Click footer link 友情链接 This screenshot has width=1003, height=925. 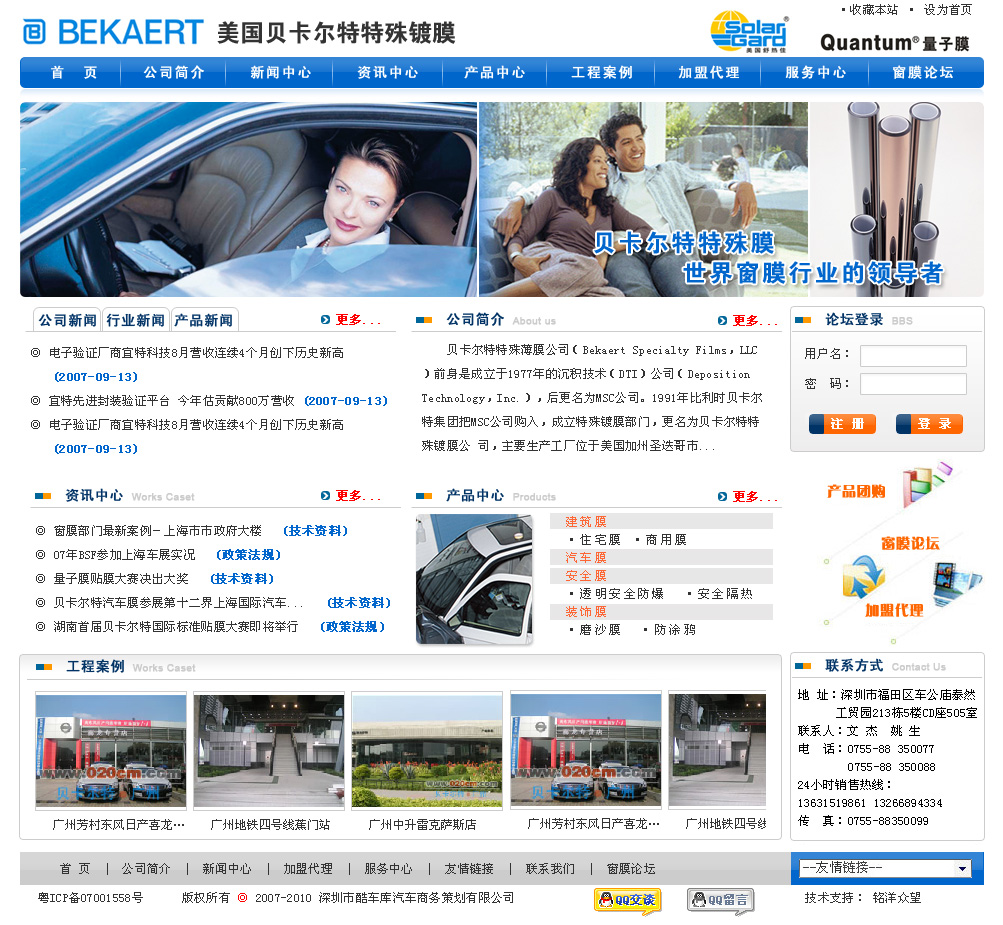point(469,868)
